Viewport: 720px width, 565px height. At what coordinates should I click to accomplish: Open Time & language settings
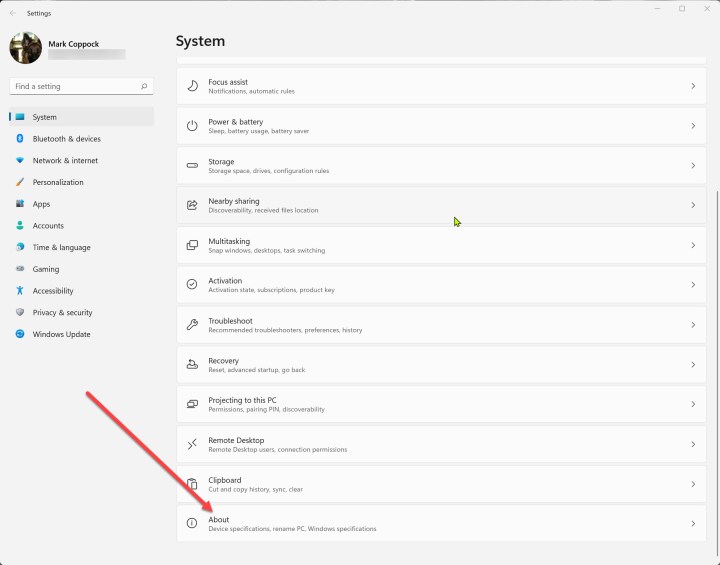pos(61,247)
